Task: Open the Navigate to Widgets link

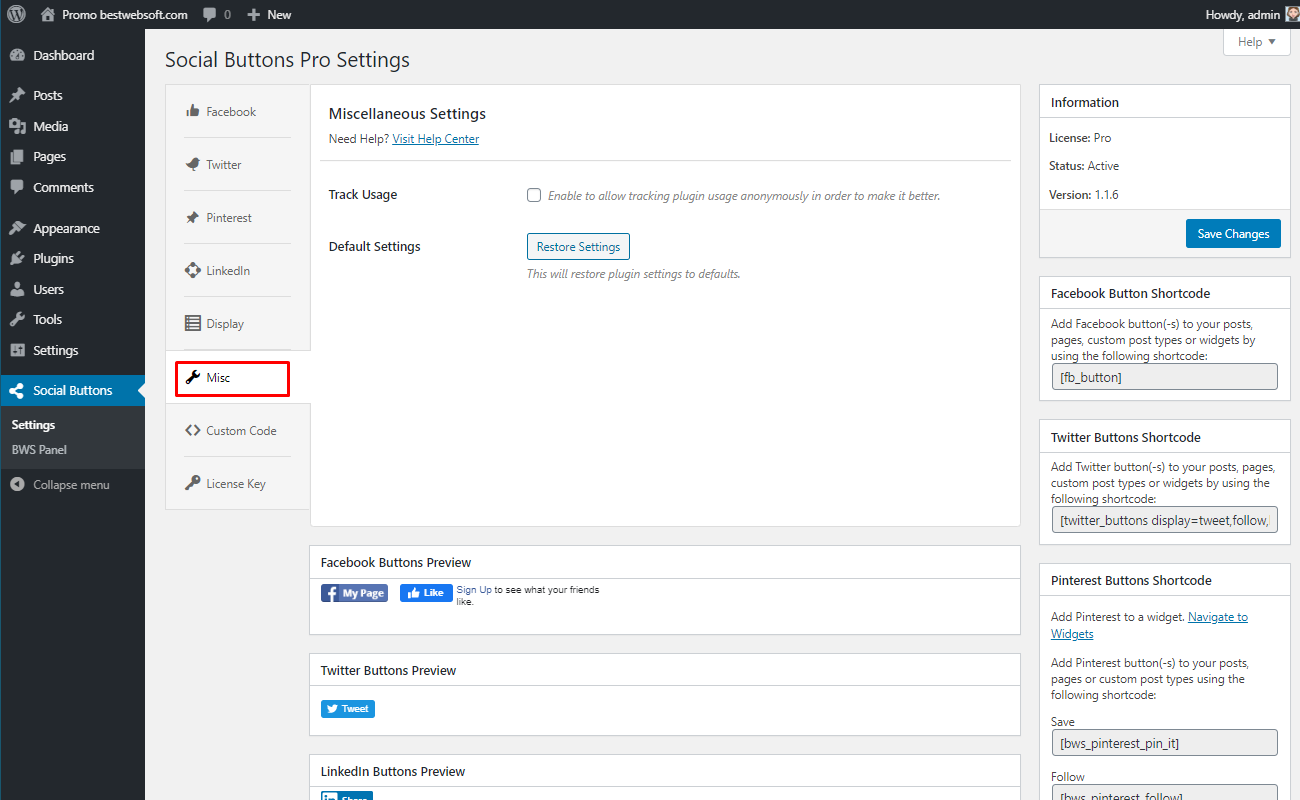Action: 1149,625
